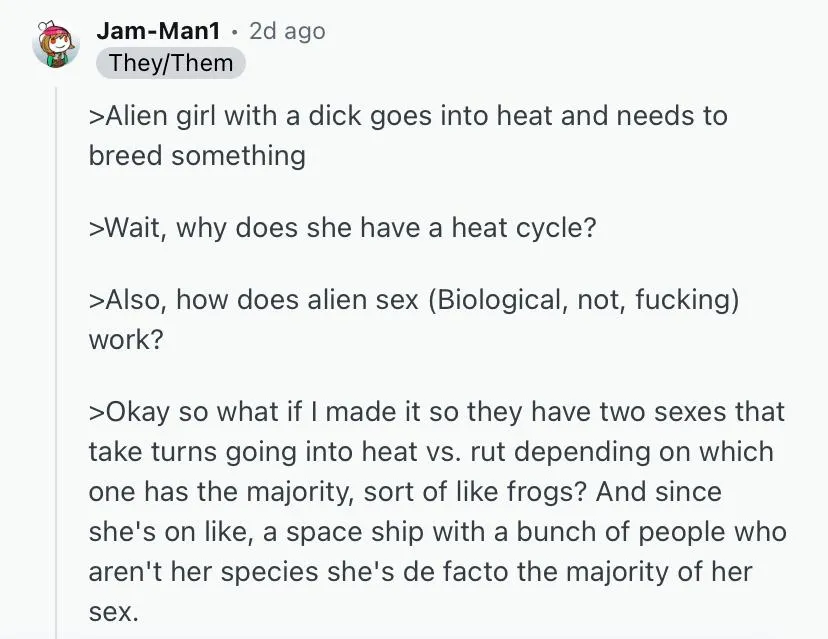Click the line starting "one has the majority"

click(x=405, y=492)
